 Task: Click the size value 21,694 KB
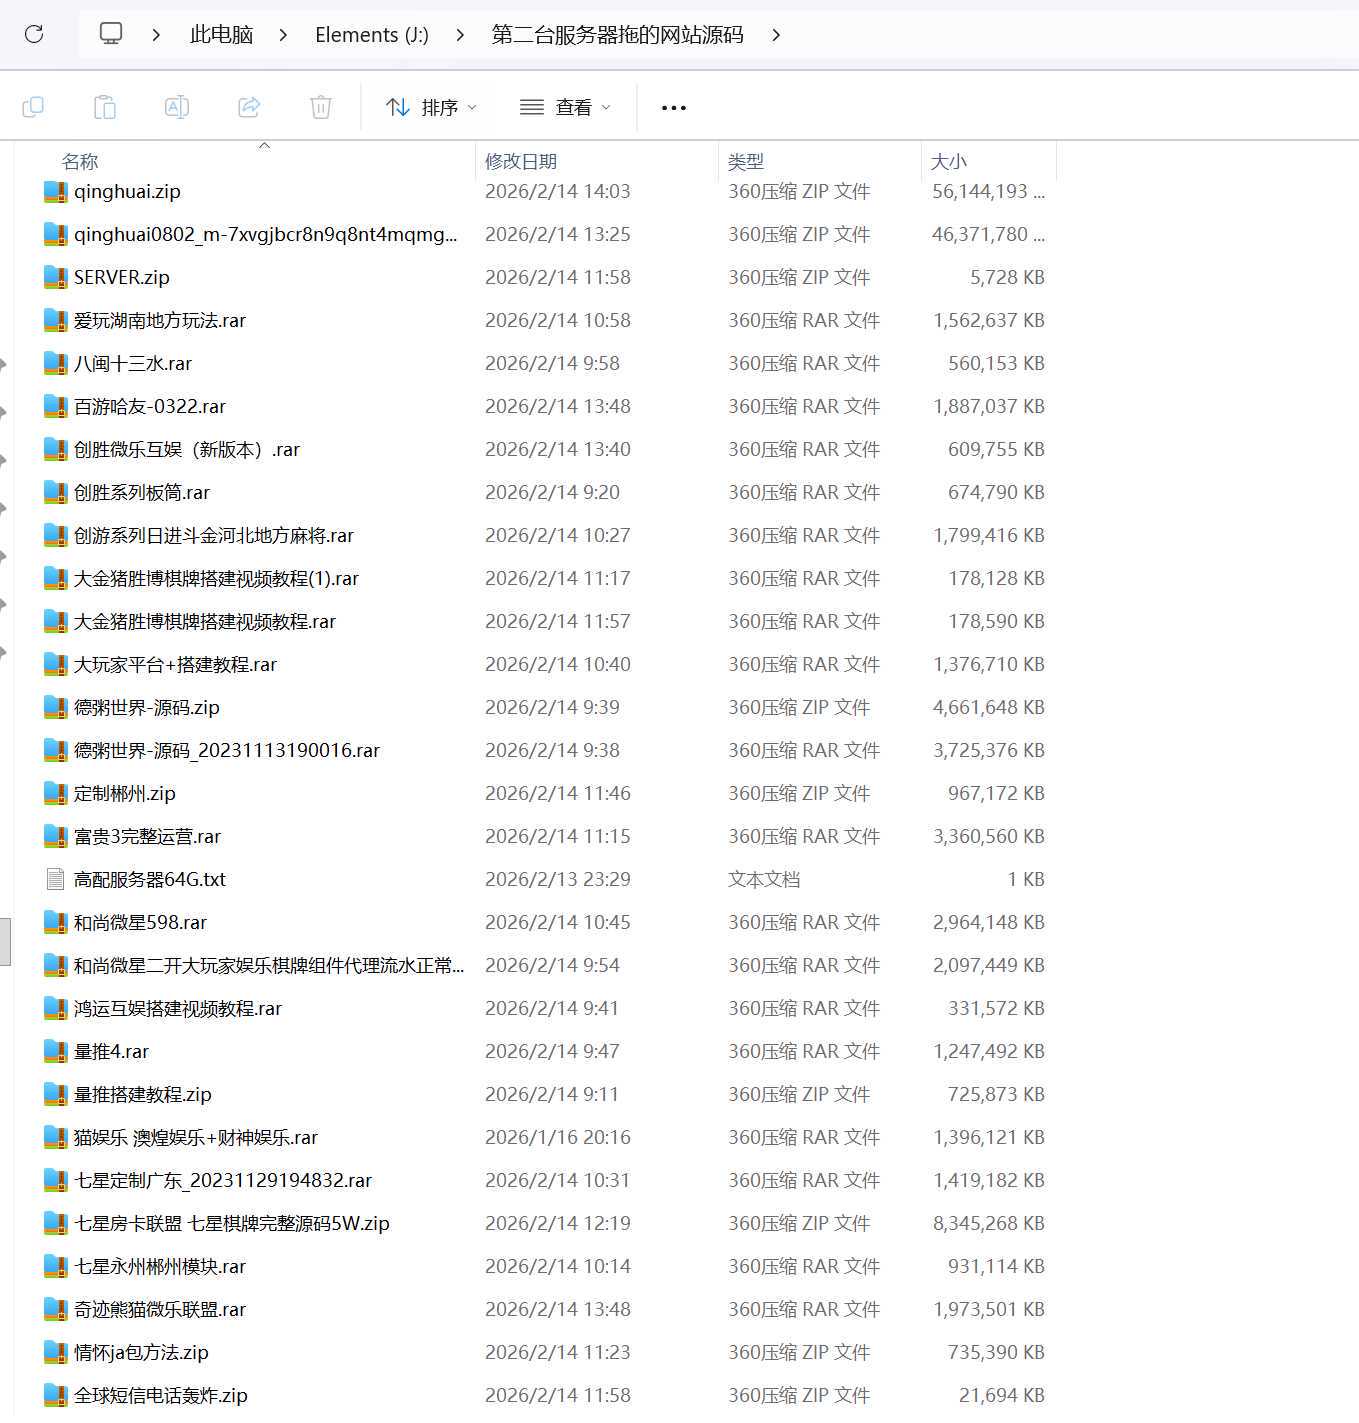(1002, 1396)
